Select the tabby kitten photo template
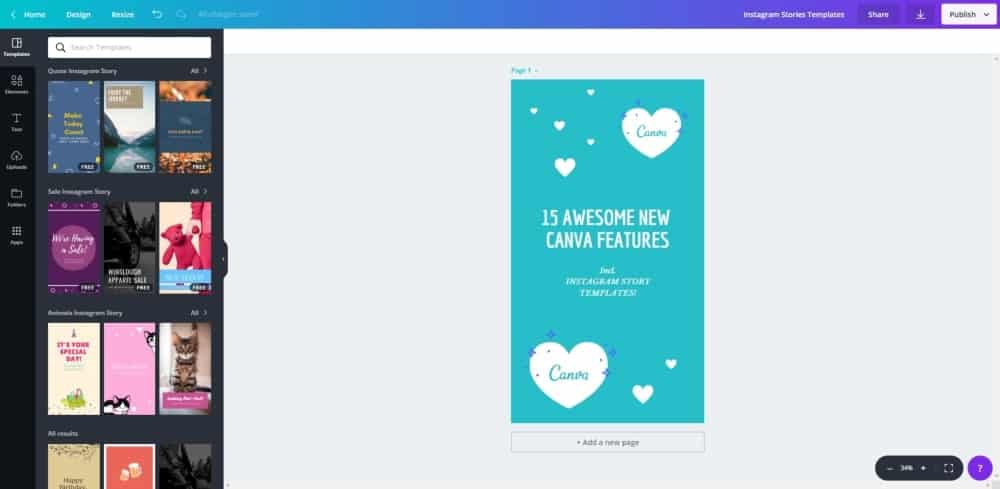Image resolution: width=1000 pixels, height=489 pixels. (x=185, y=369)
